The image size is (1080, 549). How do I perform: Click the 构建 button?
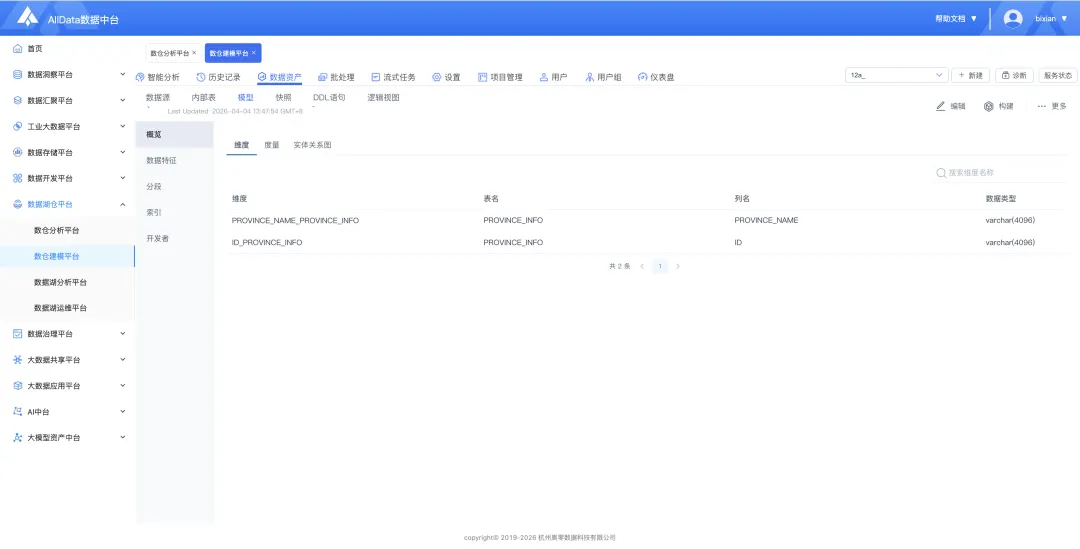pos(999,106)
